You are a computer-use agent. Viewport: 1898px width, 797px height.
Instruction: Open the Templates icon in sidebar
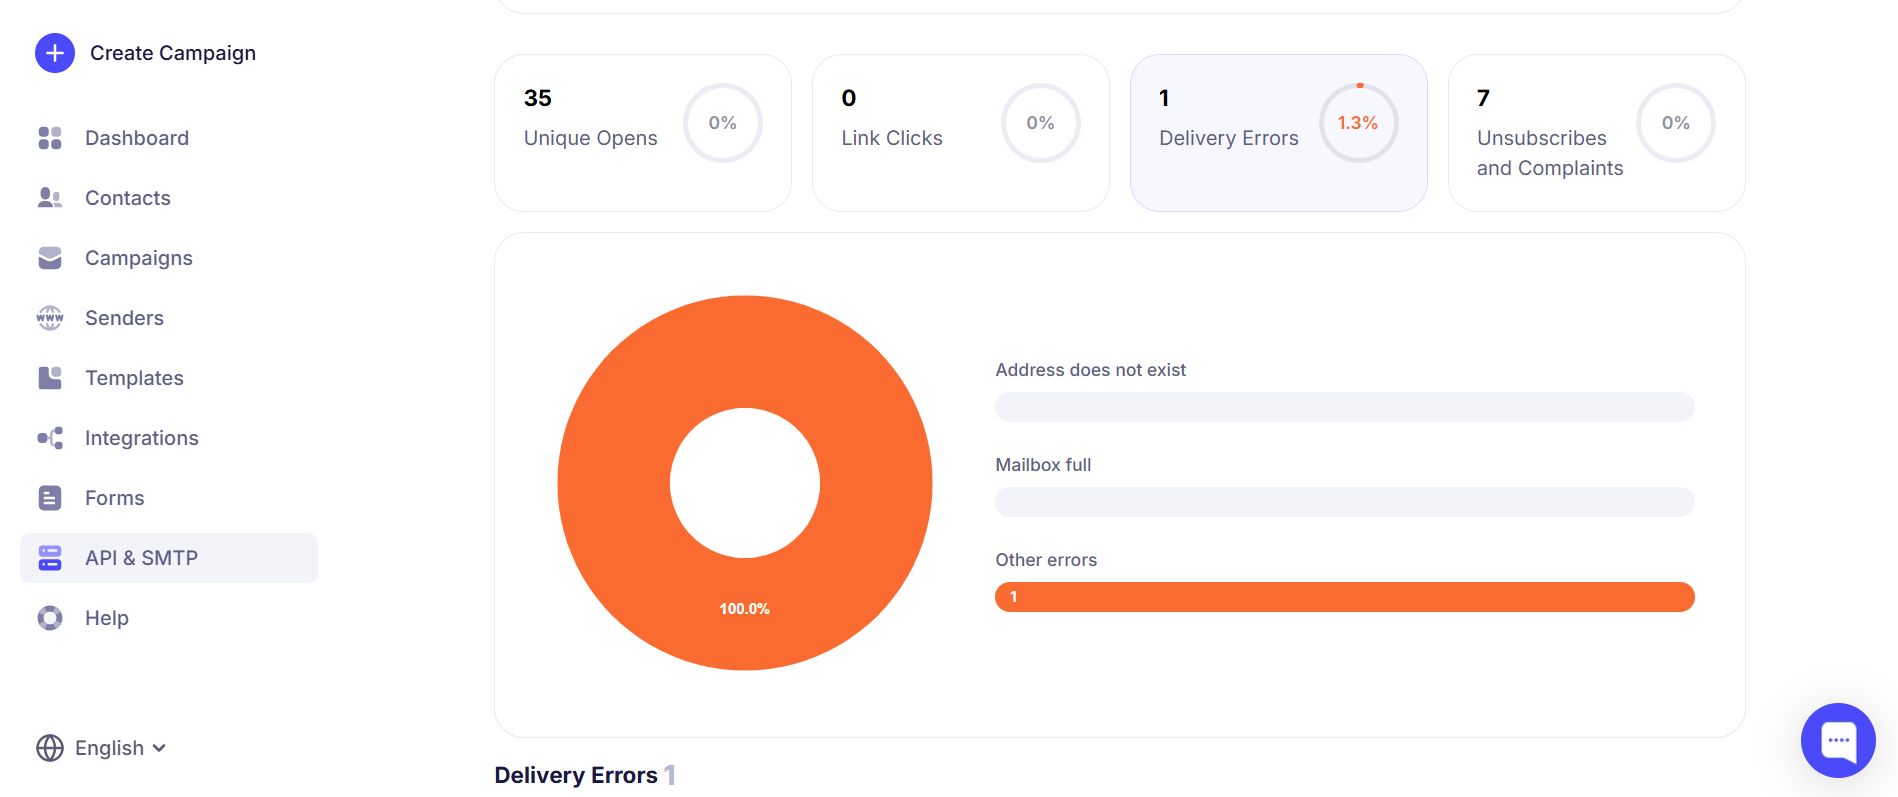click(x=50, y=378)
